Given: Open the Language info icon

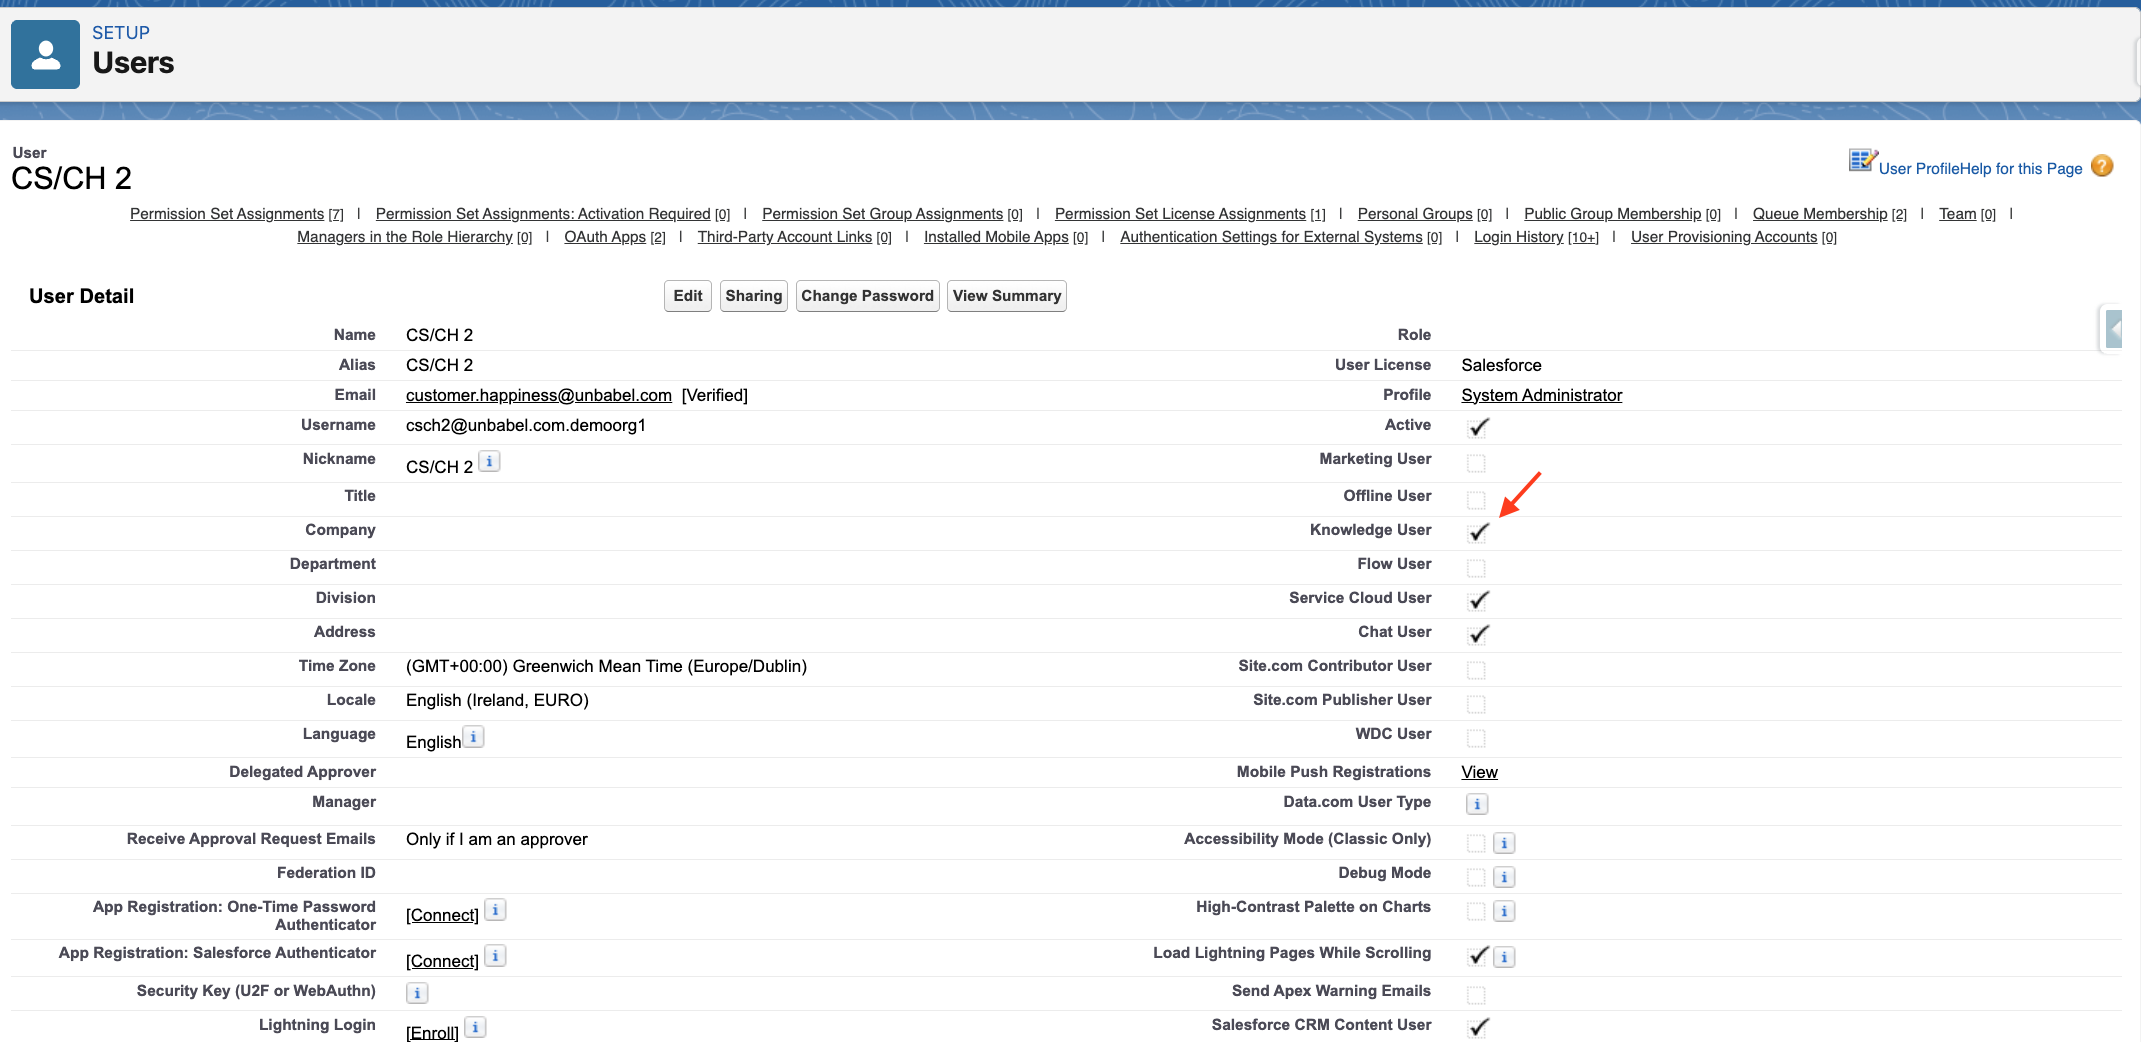Looking at the screenshot, I should coord(473,737).
